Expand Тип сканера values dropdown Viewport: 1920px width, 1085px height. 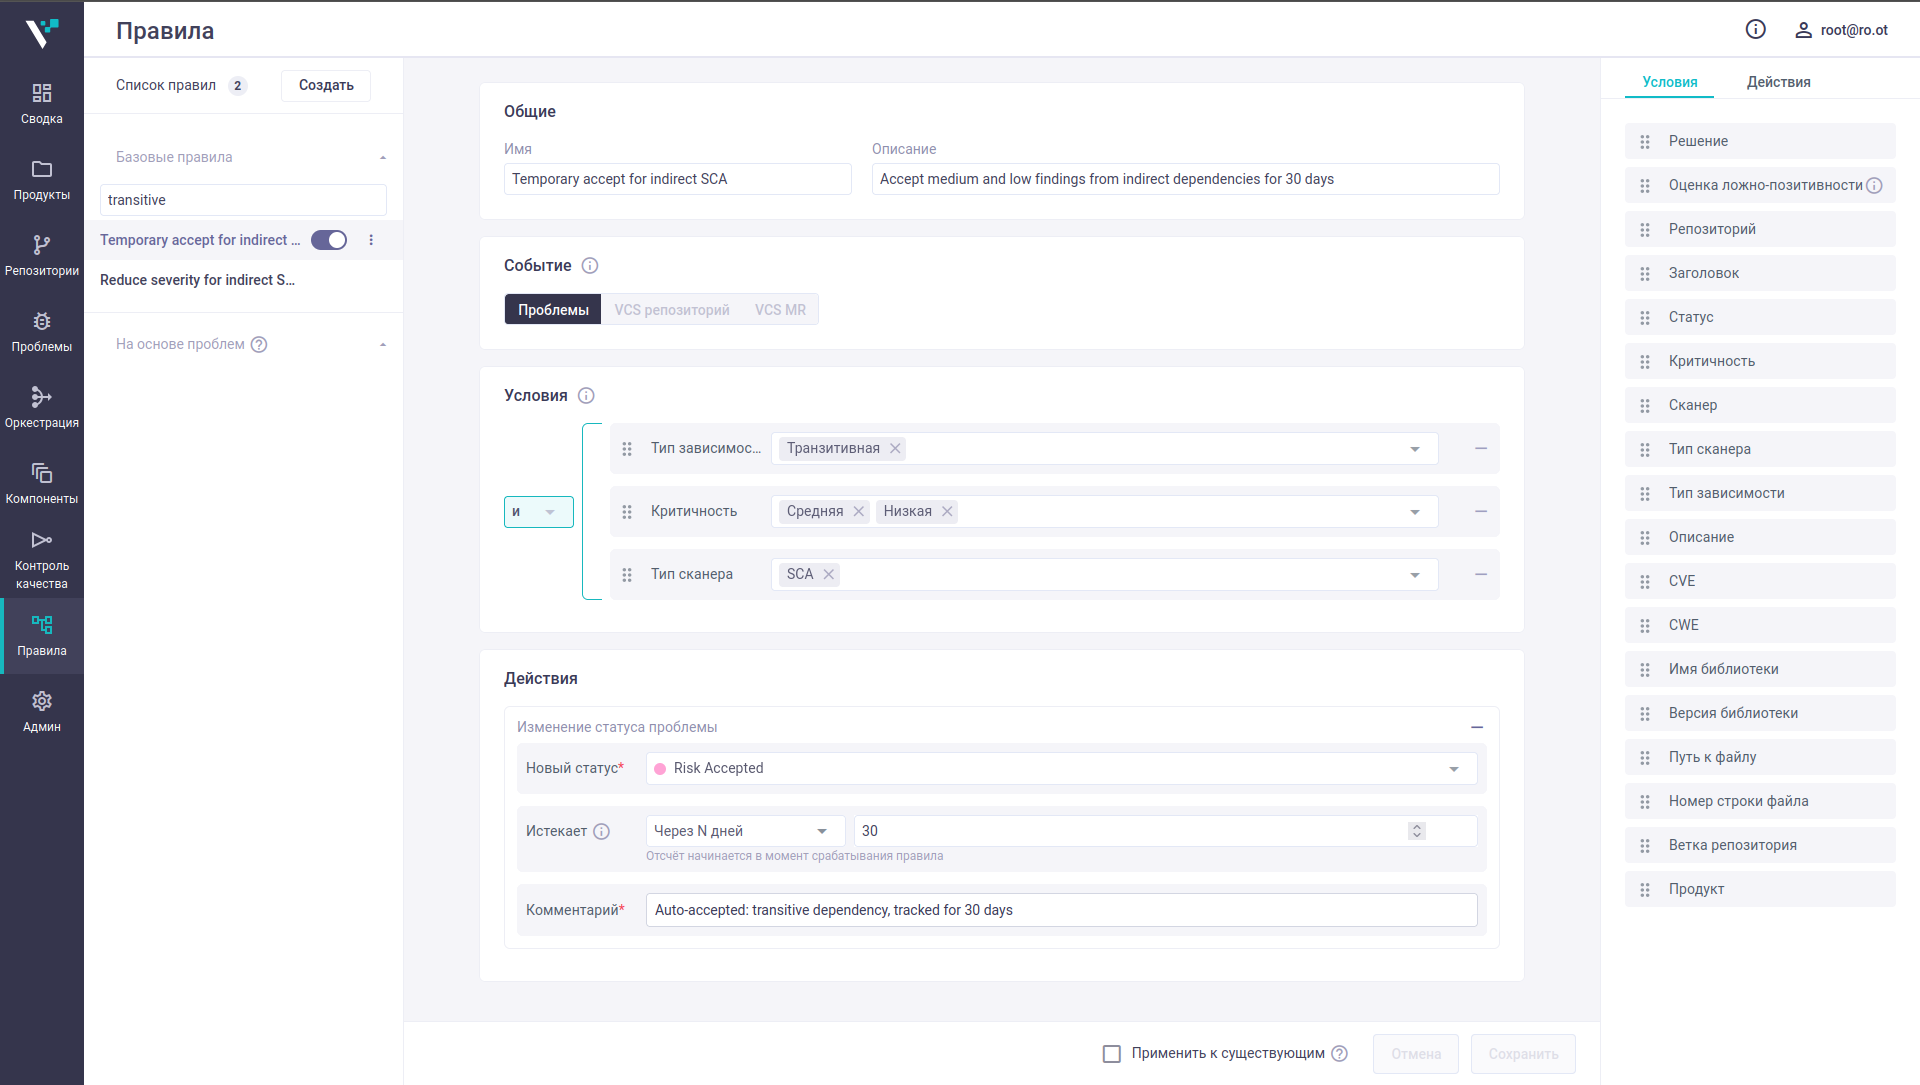click(x=1415, y=575)
